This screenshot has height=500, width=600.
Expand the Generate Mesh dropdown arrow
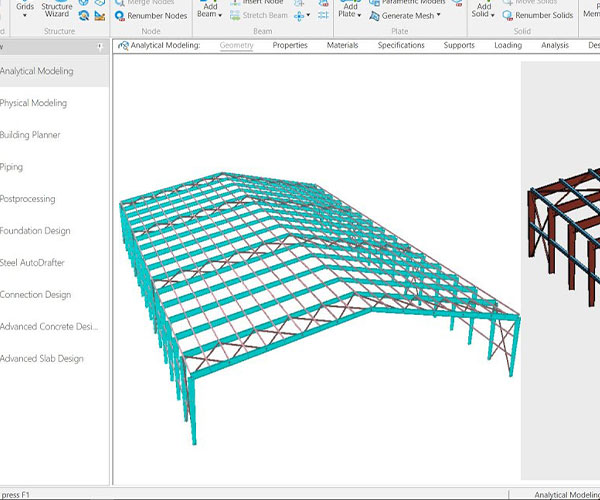(438, 16)
